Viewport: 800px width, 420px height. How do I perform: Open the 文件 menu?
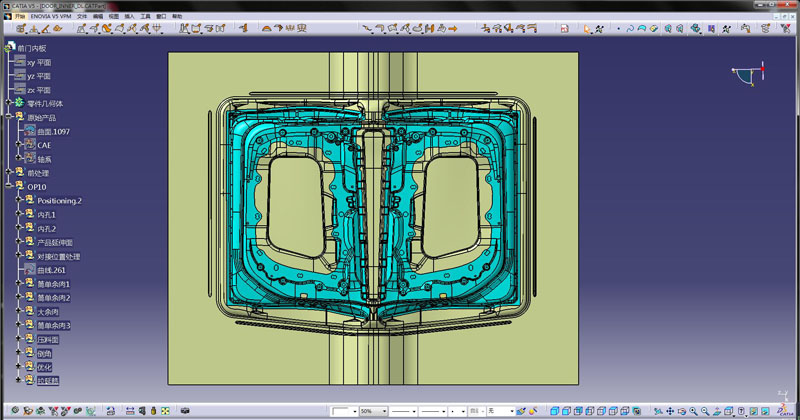click(82, 17)
